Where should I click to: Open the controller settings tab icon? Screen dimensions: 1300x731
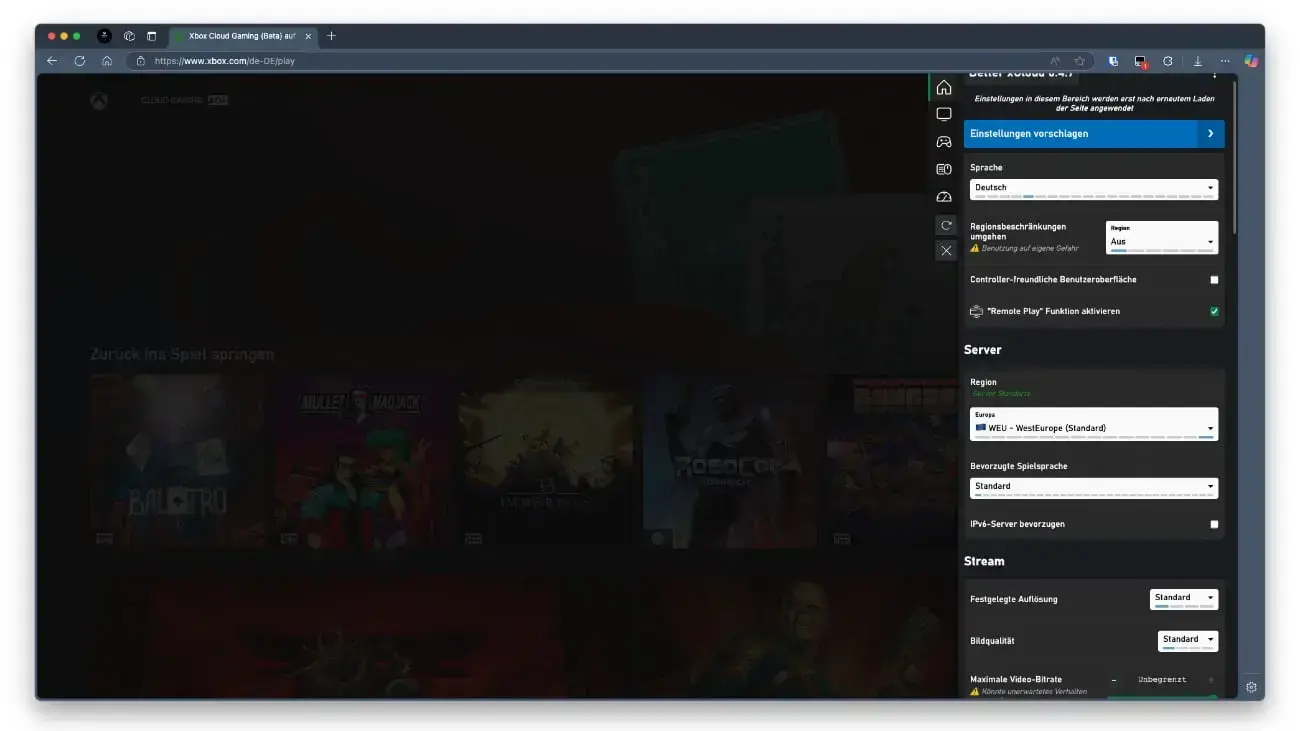(944, 142)
